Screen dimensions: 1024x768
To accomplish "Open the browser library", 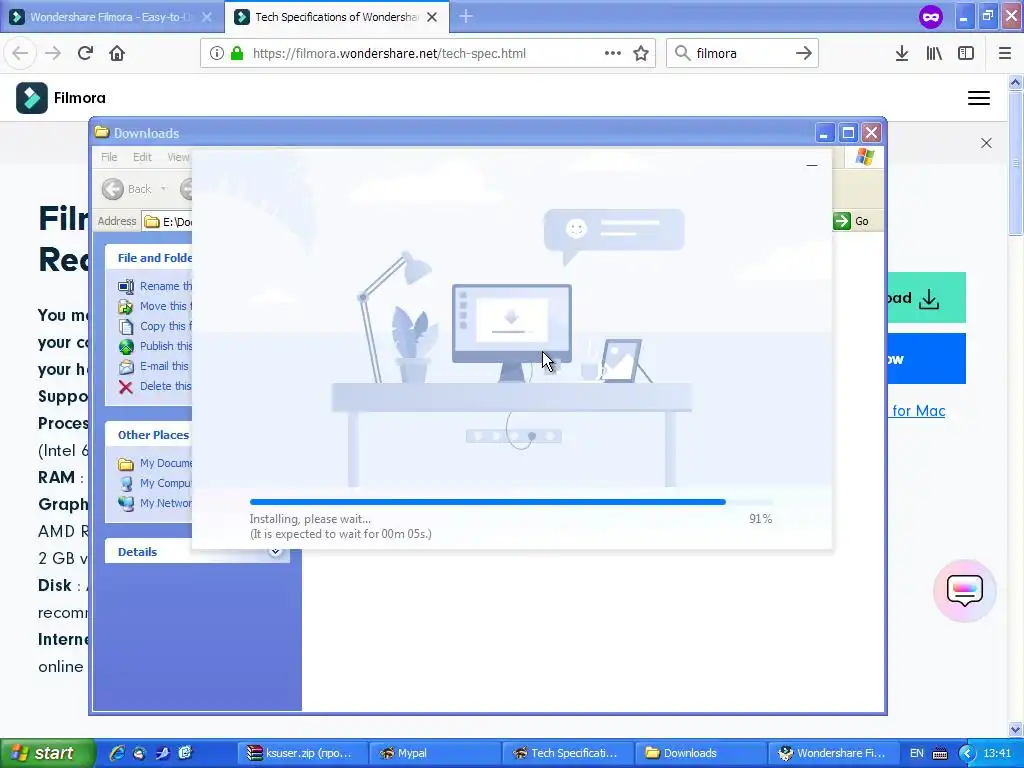I will (x=934, y=53).
